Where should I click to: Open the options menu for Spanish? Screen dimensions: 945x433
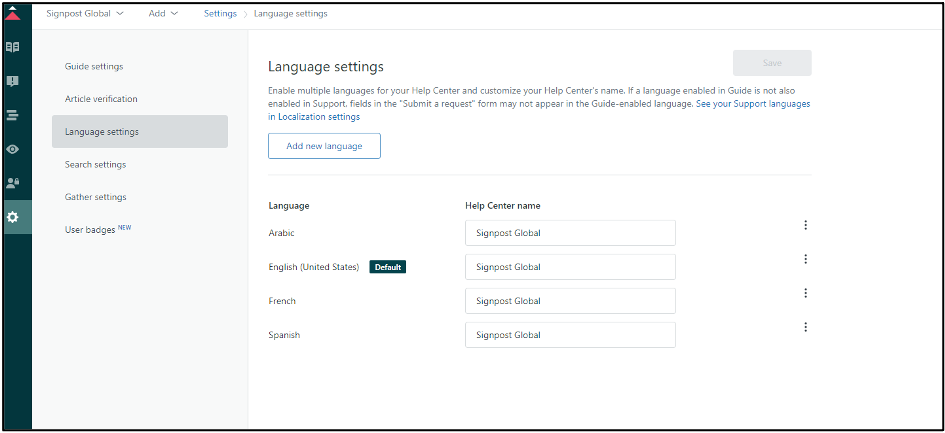tap(805, 327)
